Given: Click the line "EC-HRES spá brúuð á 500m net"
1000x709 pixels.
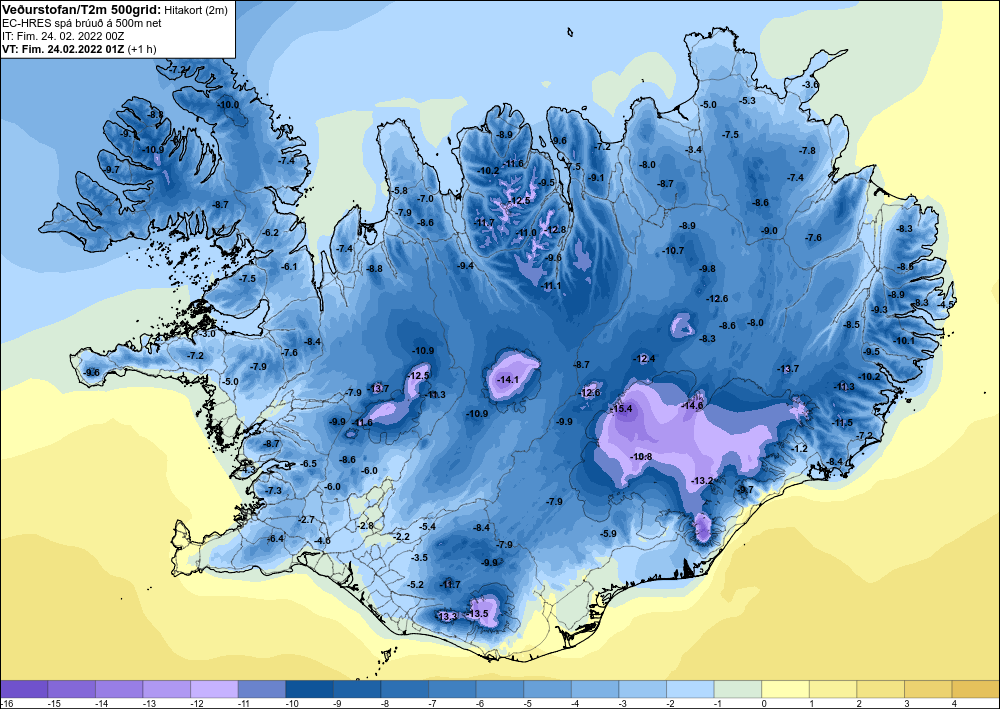Looking at the screenshot, I should tap(82, 23).
